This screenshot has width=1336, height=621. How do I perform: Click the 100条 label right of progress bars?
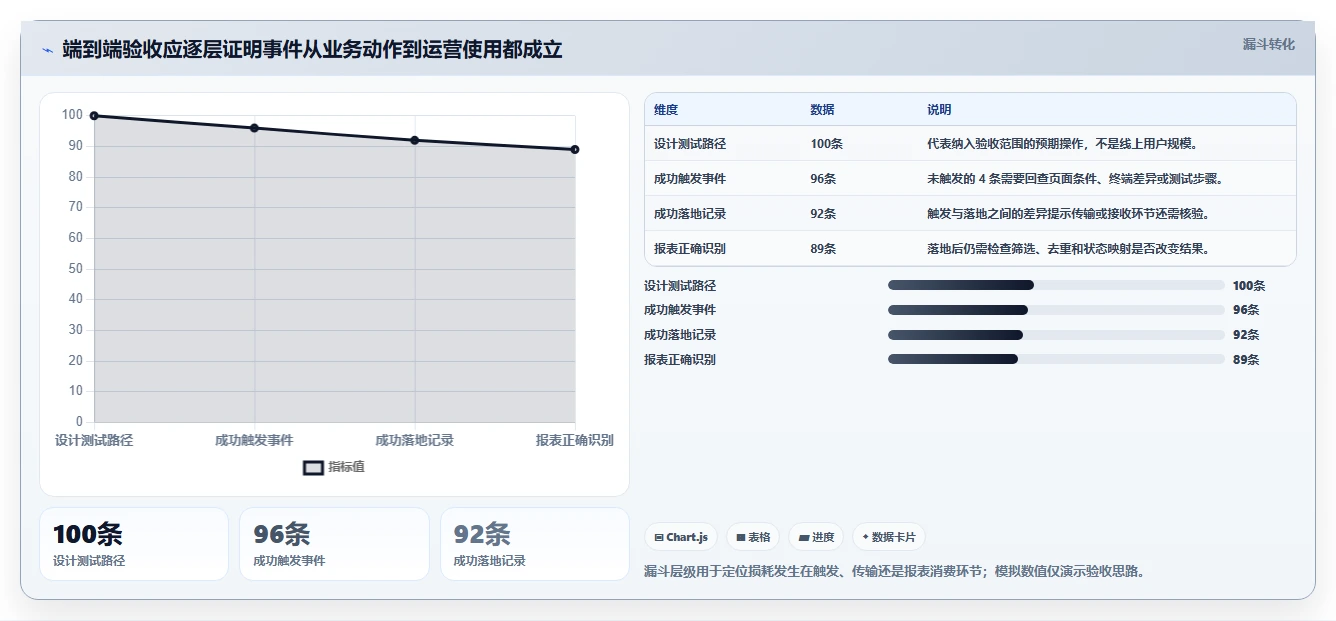pyautogui.click(x=1249, y=286)
